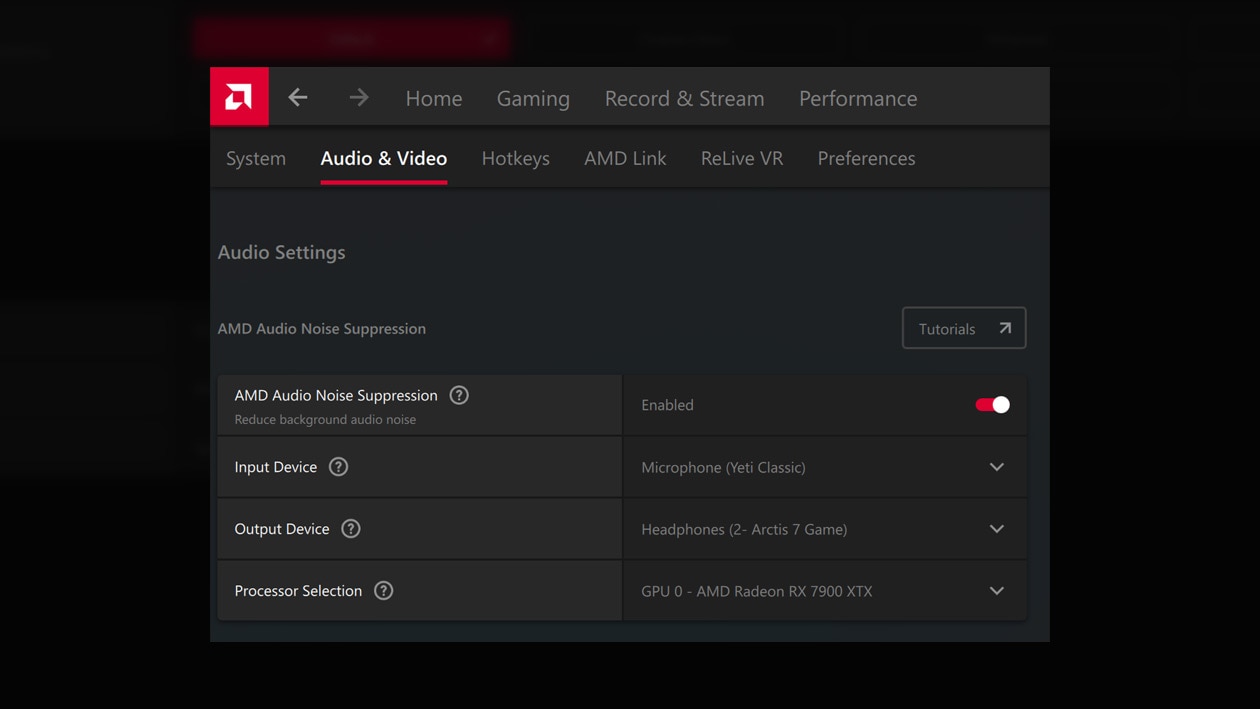Expand the Input Device dropdown chevron
This screenshot has width=1260, height=709.
997,467
